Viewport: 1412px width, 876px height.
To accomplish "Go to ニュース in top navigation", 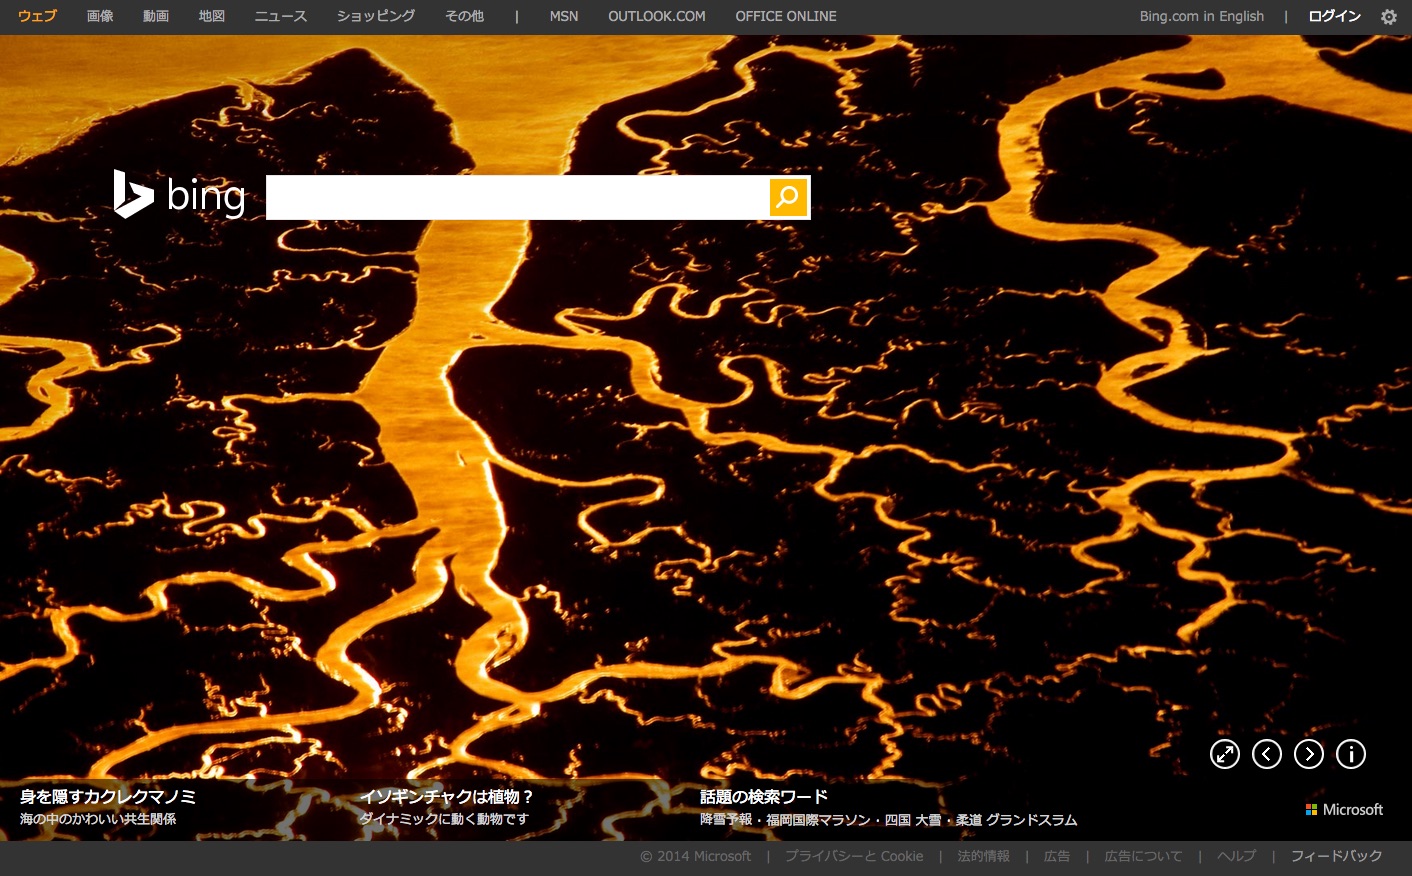I will click(x=280, y=16).
